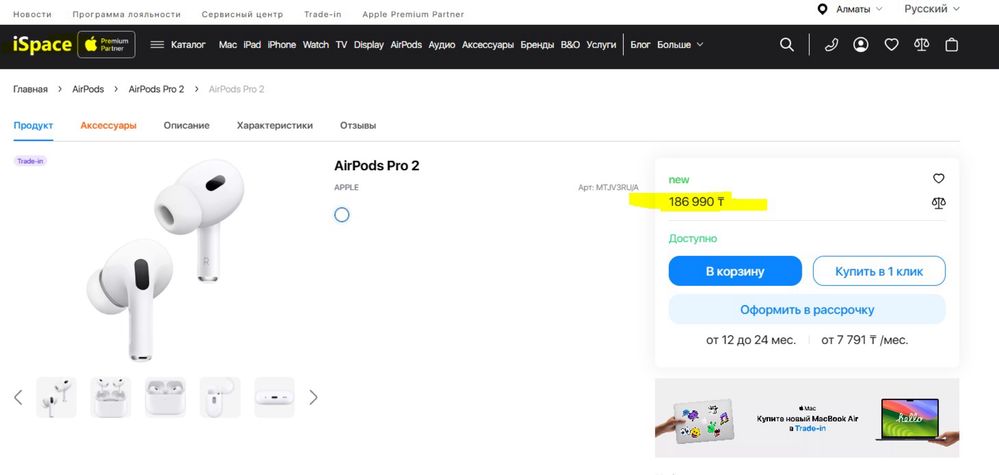
Task: Select second thumbnail with open case
Action: [111, 397]
